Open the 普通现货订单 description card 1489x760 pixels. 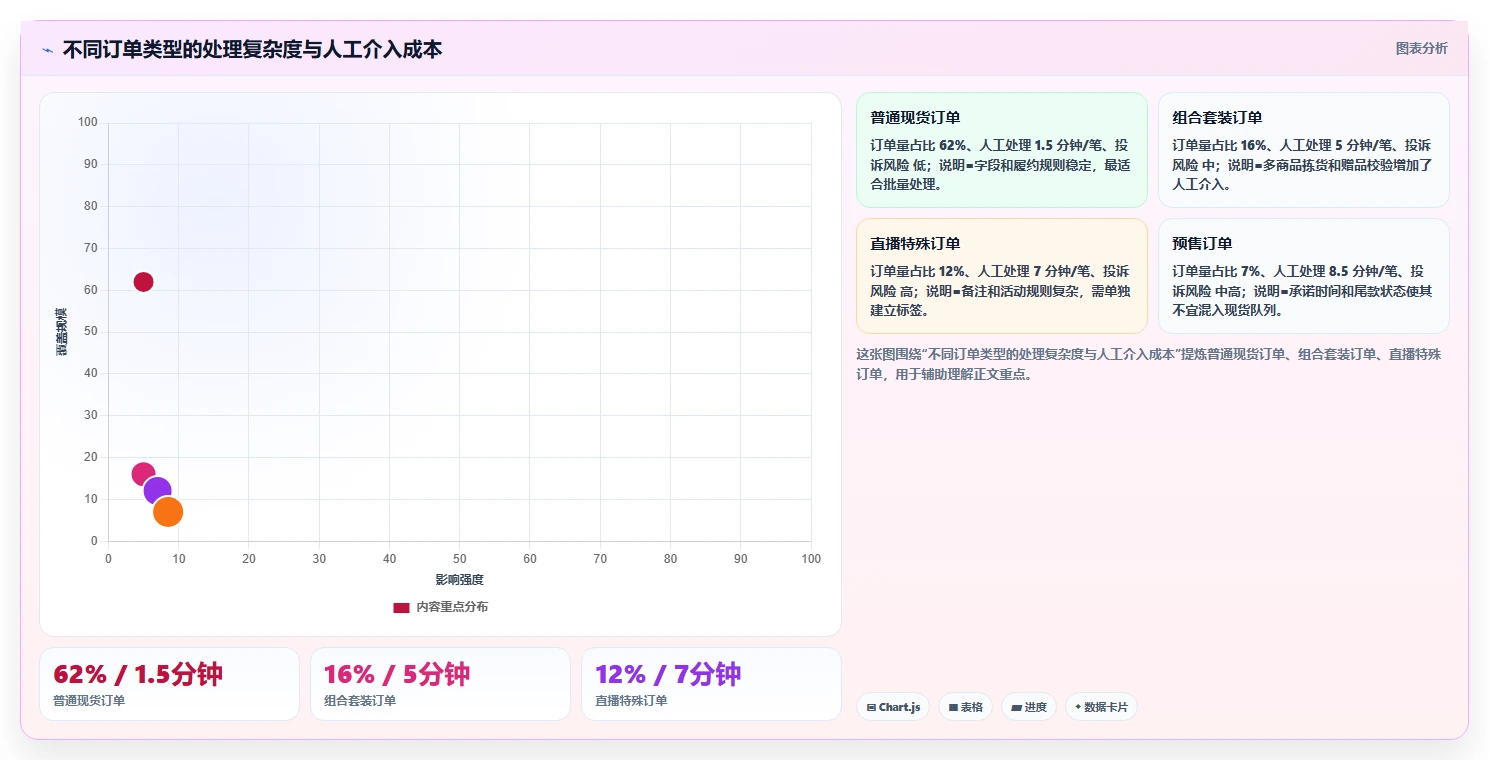[x=1001, y=150]
